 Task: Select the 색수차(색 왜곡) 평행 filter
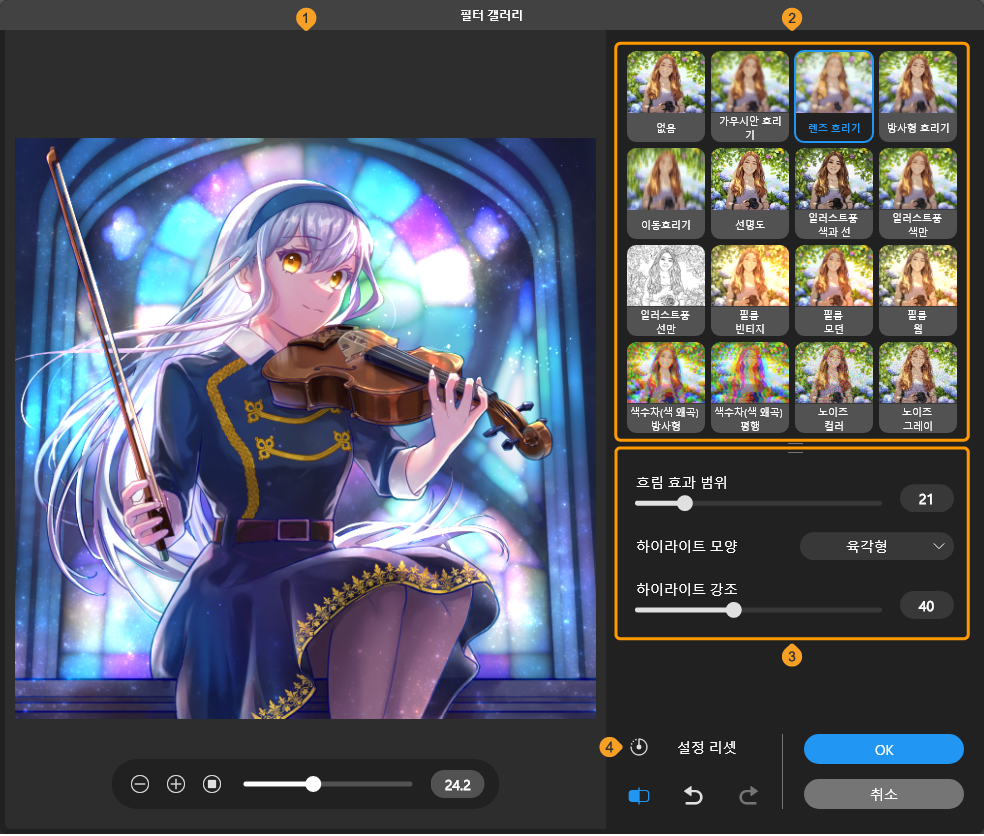[750, 387]
